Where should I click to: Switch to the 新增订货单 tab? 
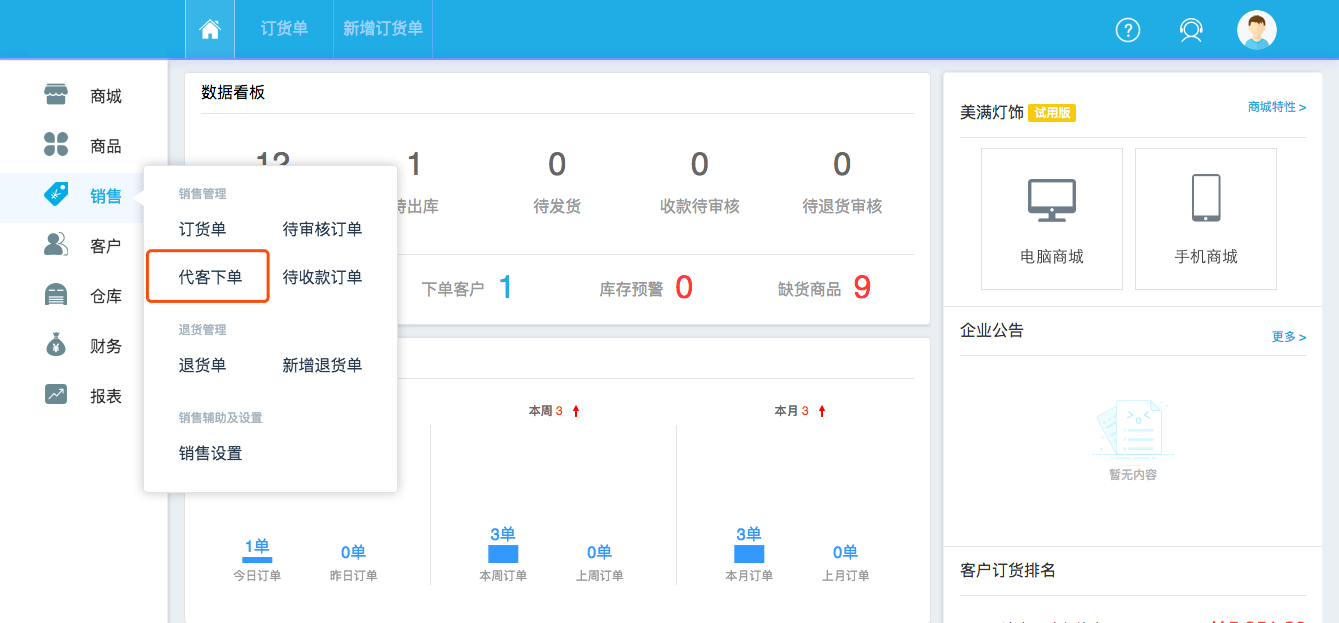[x=382, y=29]
